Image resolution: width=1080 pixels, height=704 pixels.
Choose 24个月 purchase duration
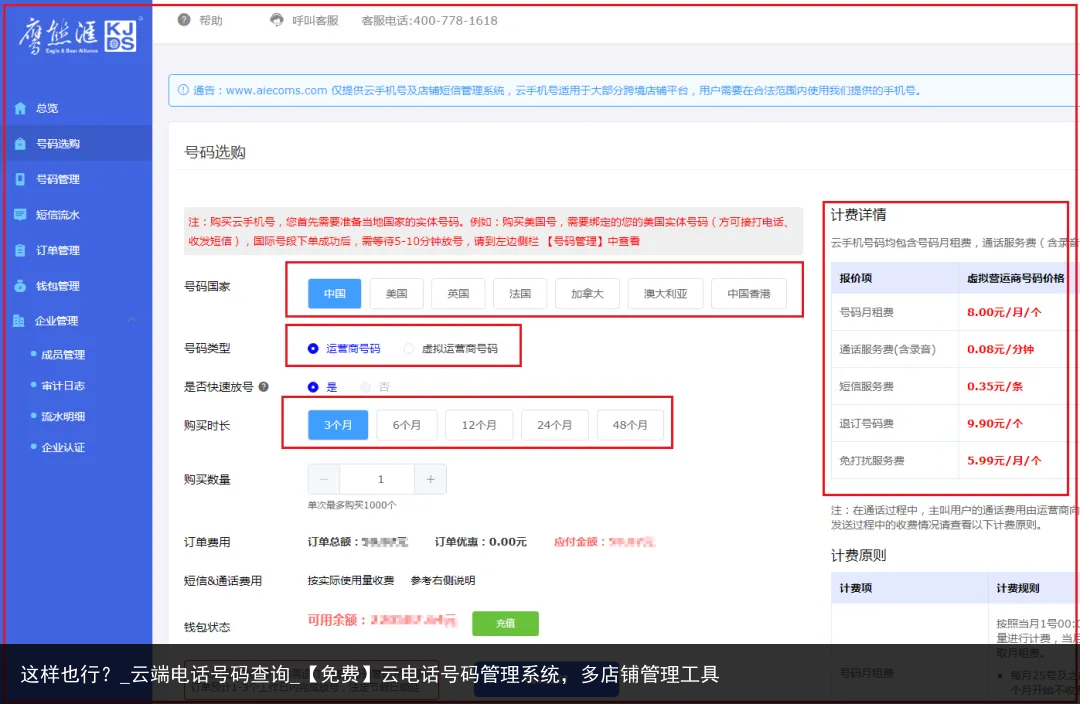coord(554,425)
